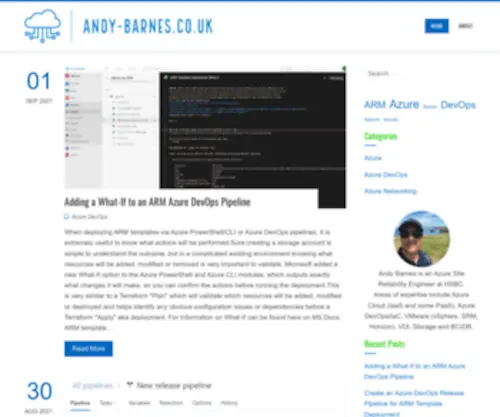Click the Read More button
The height and width of the screenshot is (417, 500).
click(88, 349)
